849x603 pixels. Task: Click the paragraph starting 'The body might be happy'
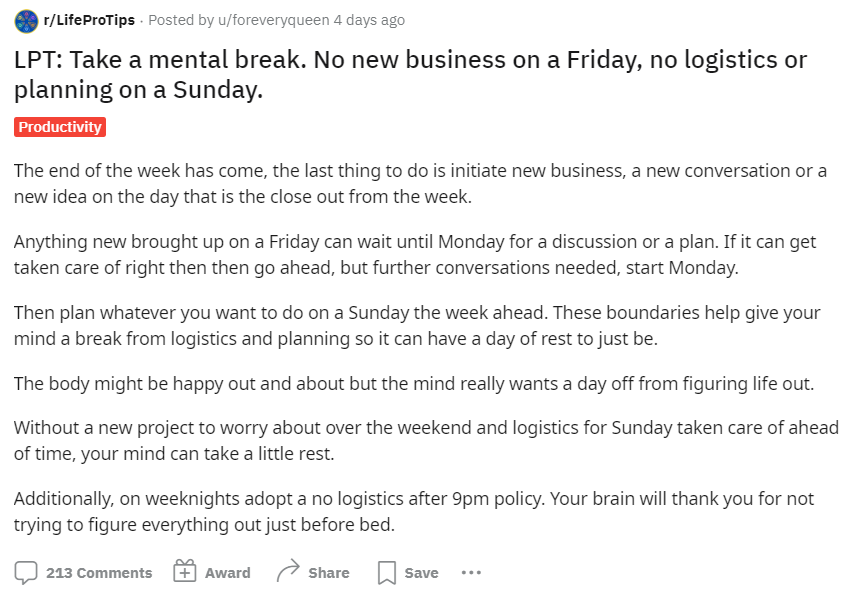point(414,384)
